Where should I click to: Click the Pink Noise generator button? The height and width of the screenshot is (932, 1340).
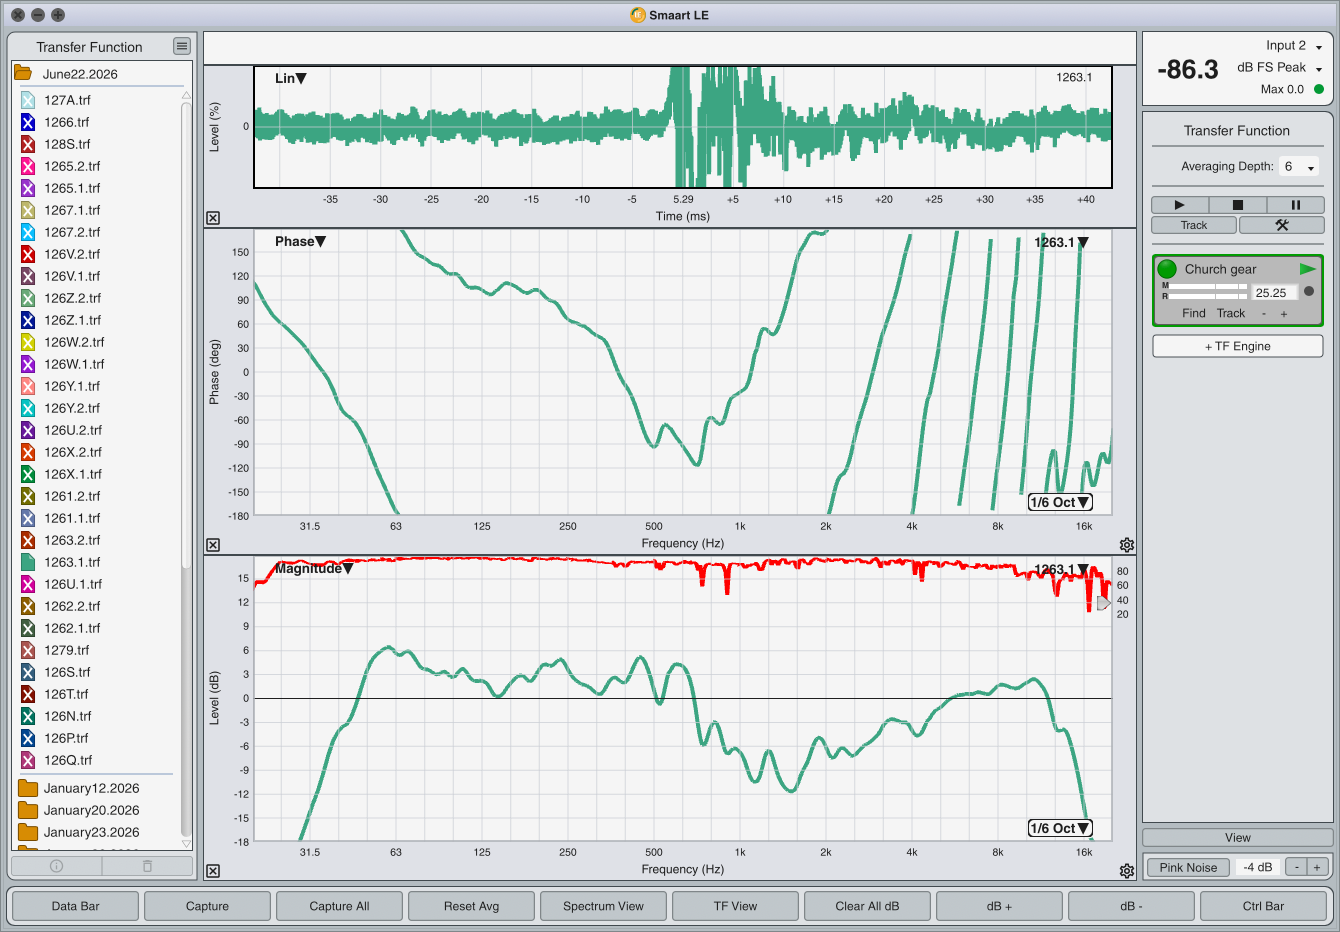(1188, 867)
